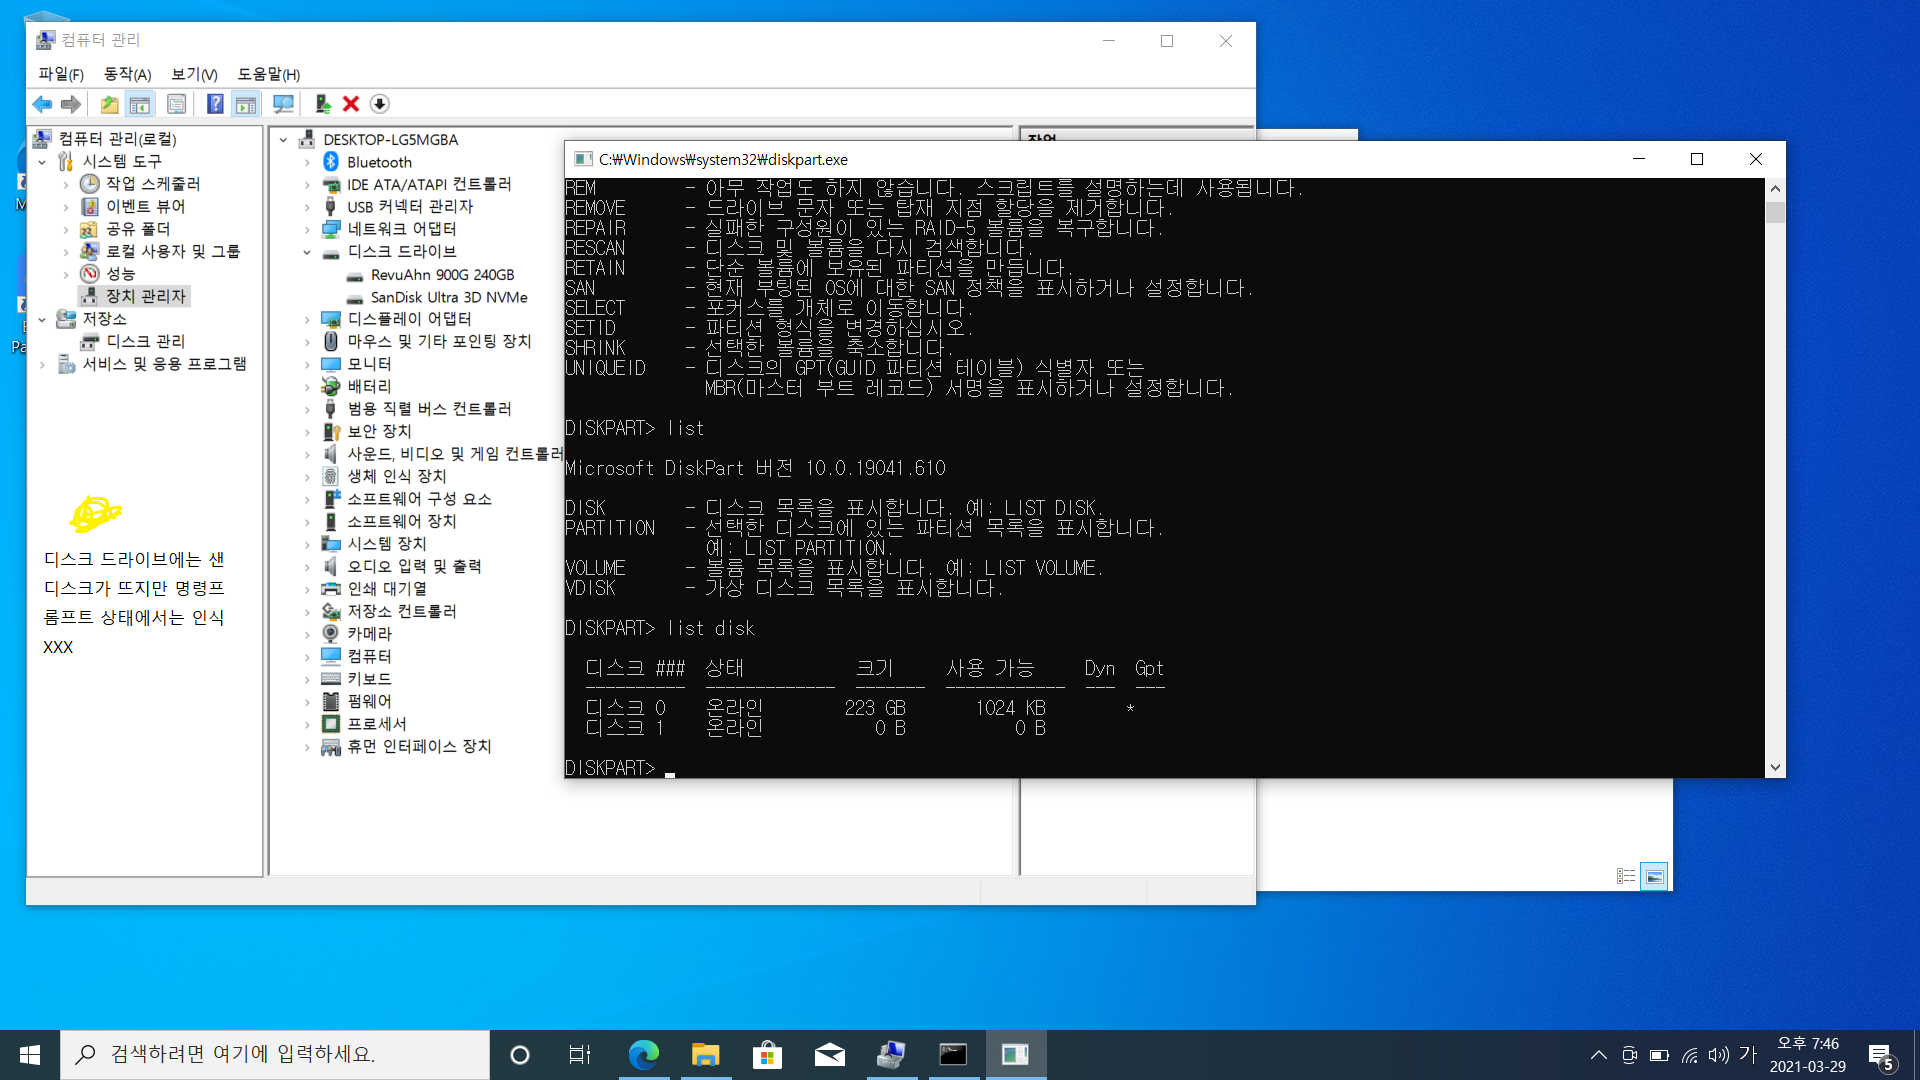Open the notification center icon
This screenshot has width=1920, height=1080.
(1880, 1055)
